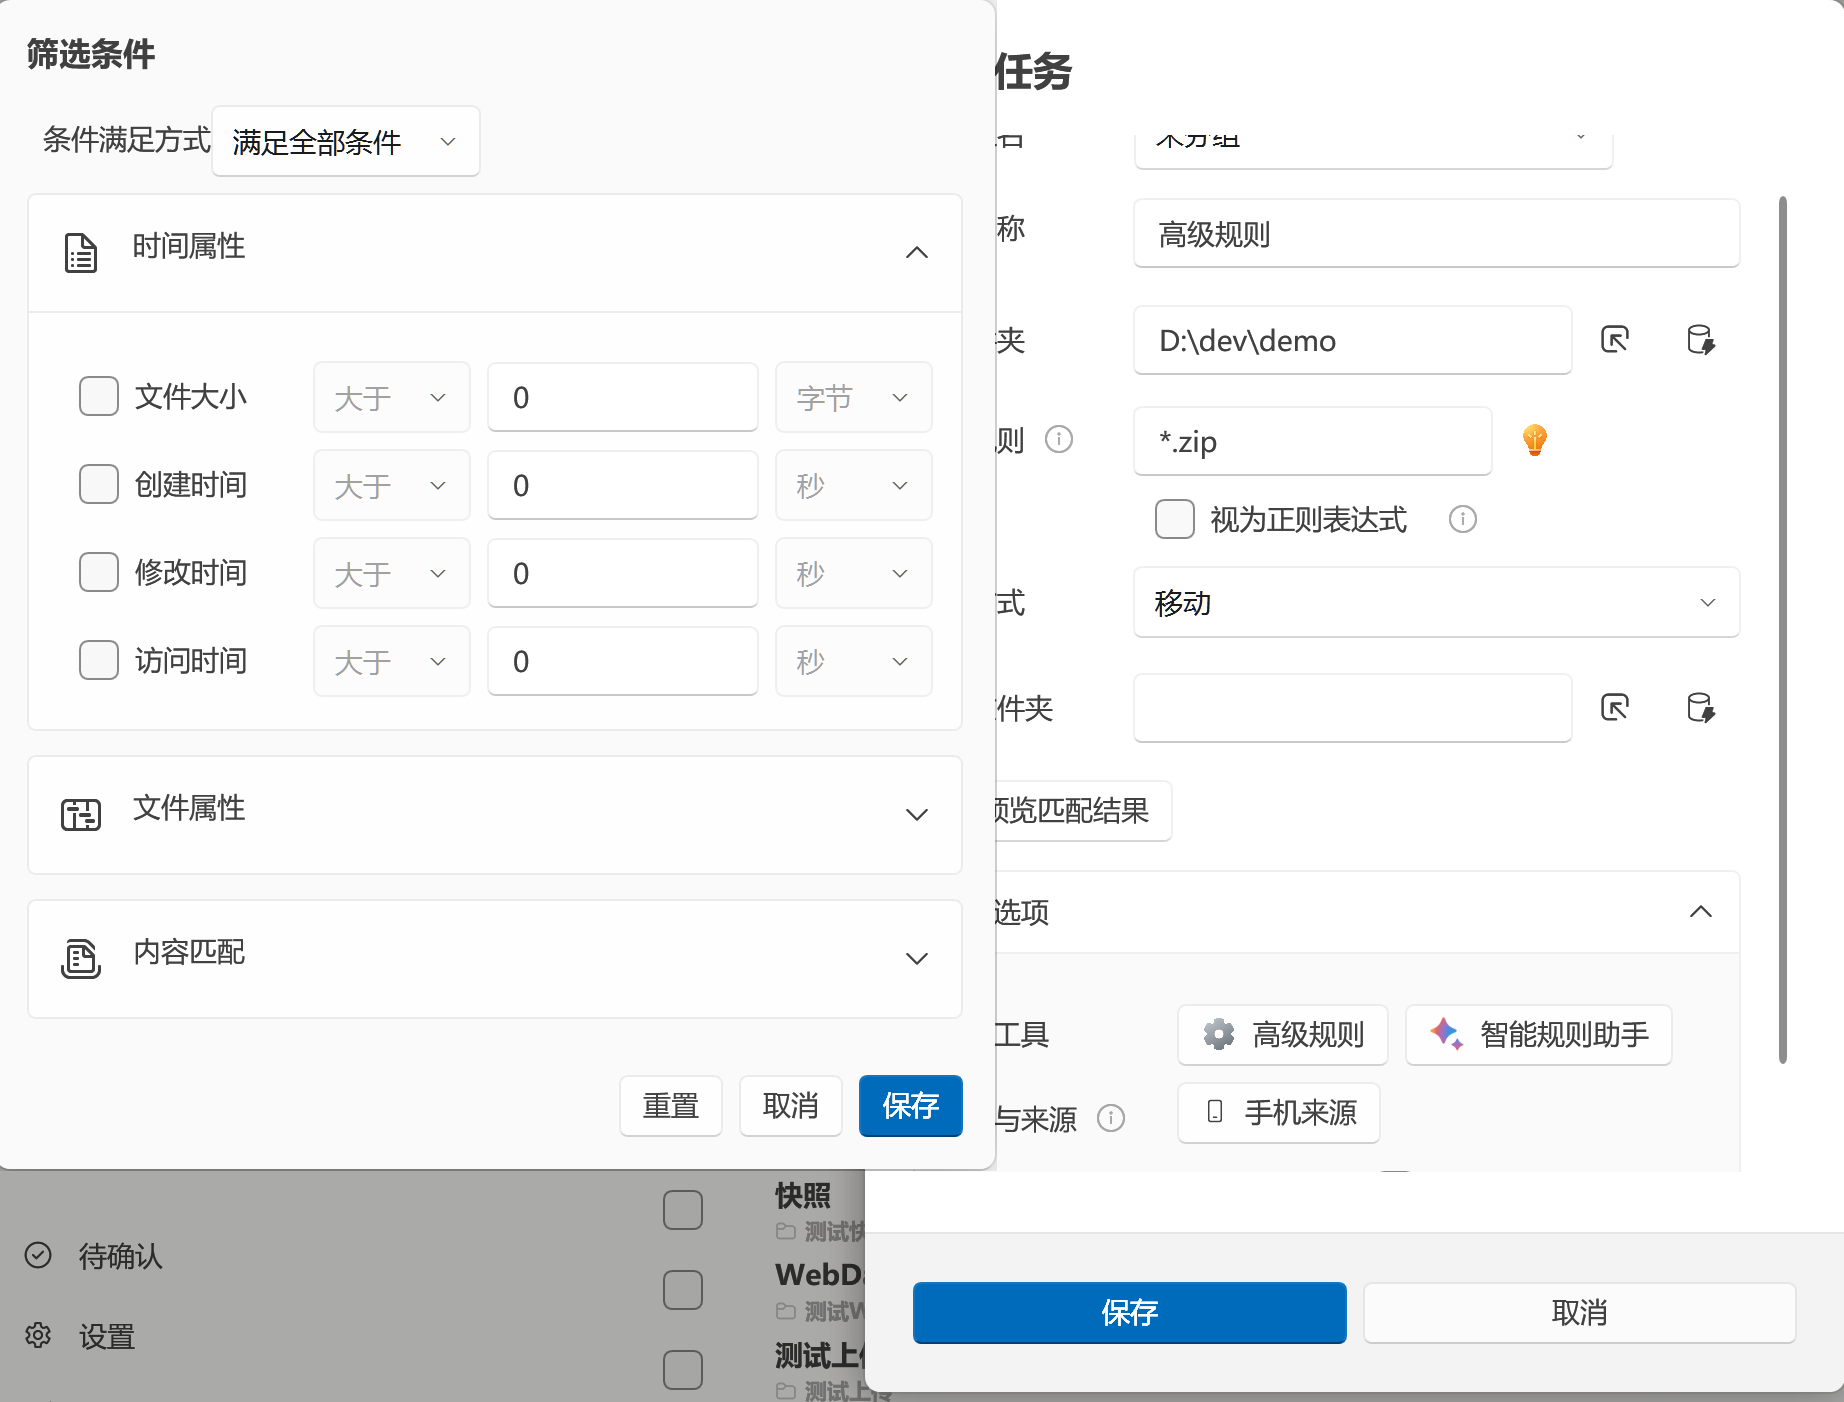The height and width of the screenshot is (1402, 1844).
Task: Click the lightbulb hint icon by *.zip
Action: (x=1535, y=439)
